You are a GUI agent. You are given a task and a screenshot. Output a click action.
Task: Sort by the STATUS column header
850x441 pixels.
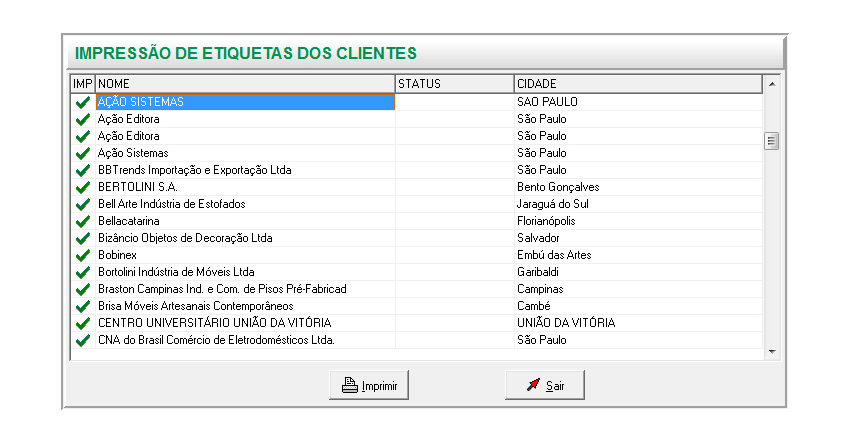click(454, 84)
